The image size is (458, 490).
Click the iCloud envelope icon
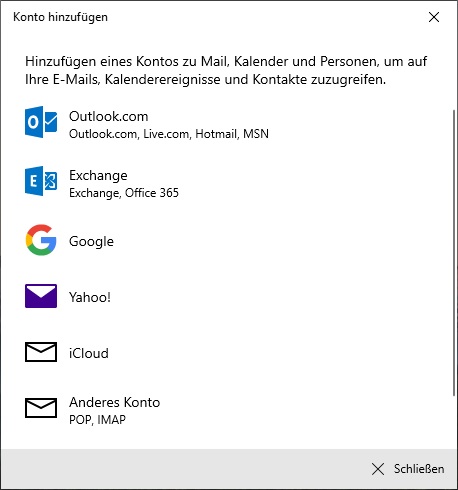click(x=41, y=352)
